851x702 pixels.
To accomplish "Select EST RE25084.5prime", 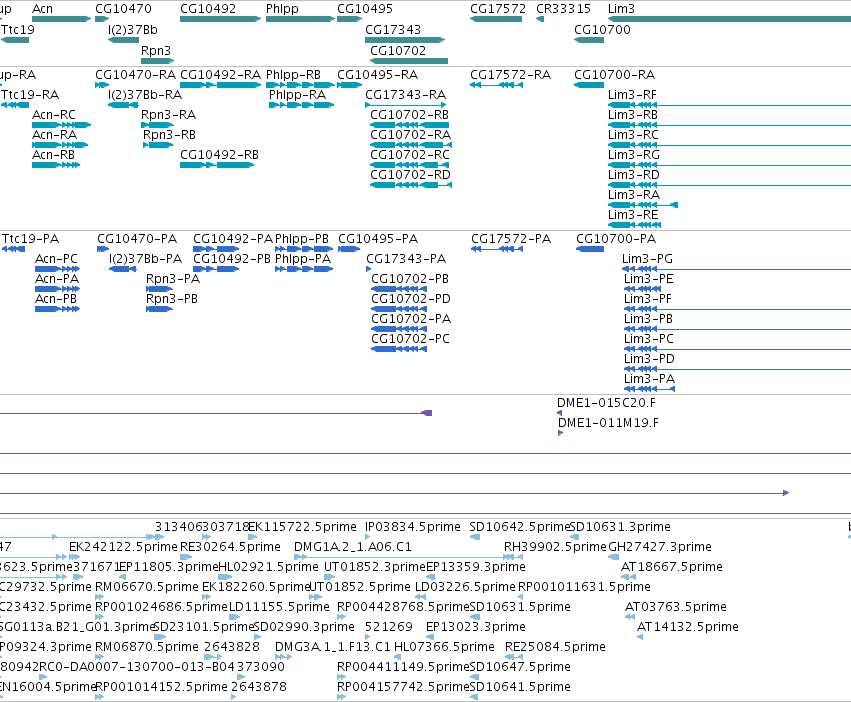I will coord(555,647).
